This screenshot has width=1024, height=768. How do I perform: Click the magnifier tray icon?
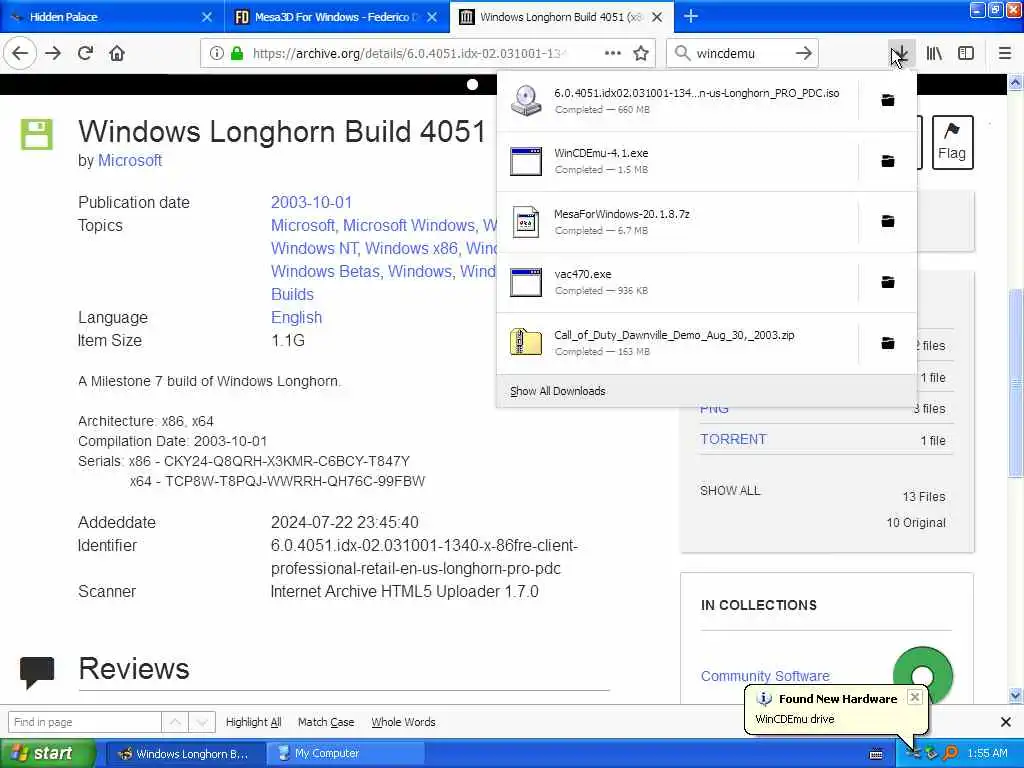(950, 754)
